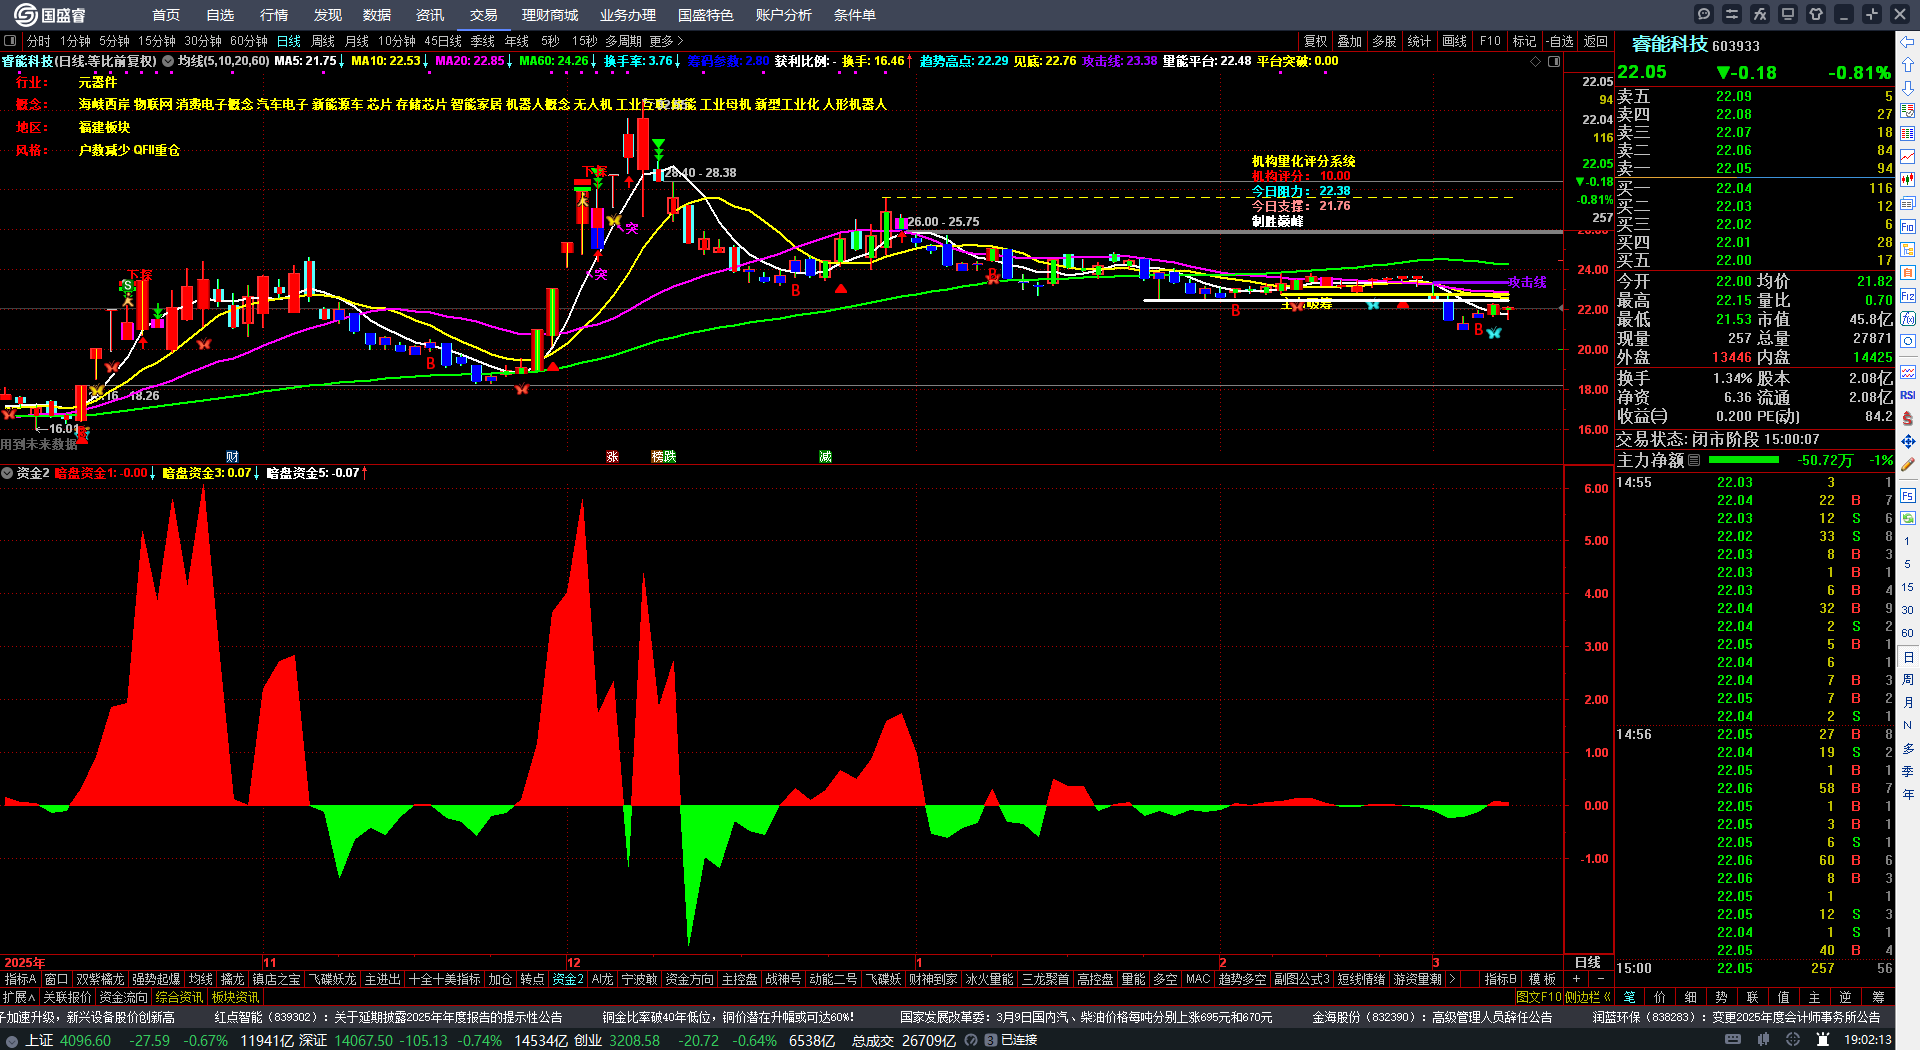Open the 国盛特色 menu
This screenshot has width=1920, height=1050.
706,15
